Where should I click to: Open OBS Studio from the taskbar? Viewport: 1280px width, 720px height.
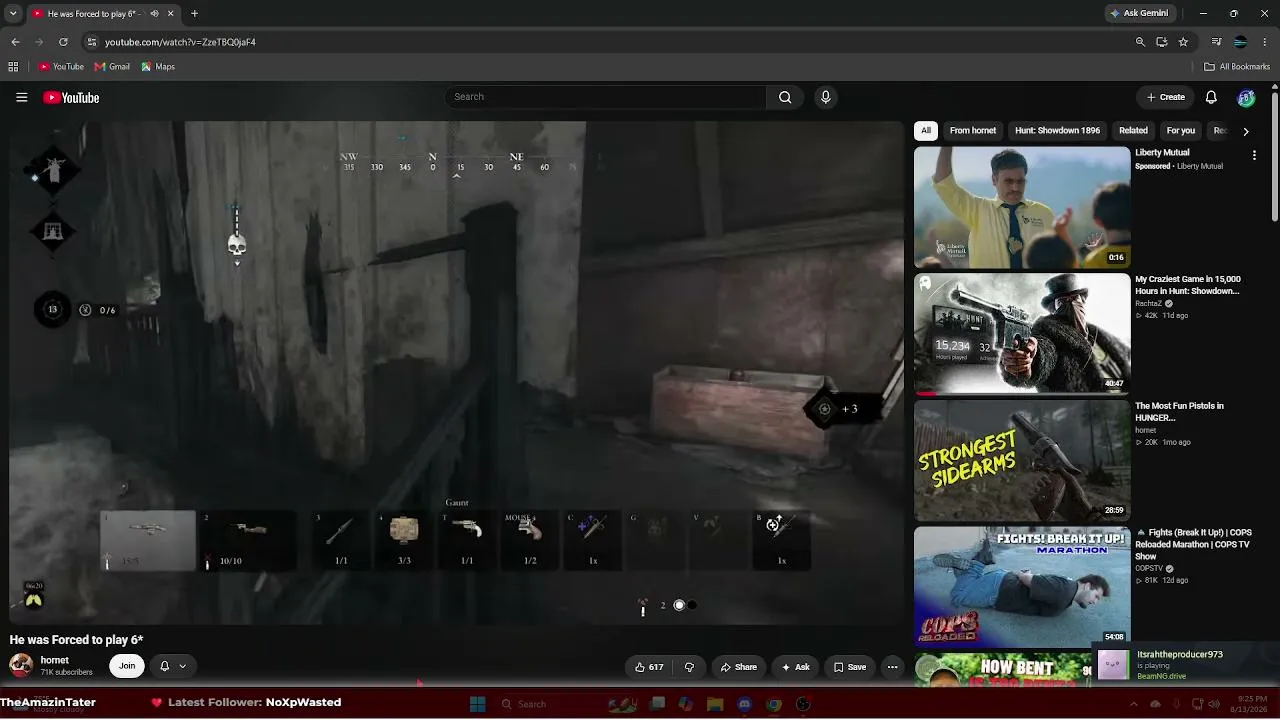click(x=803, y=704)
